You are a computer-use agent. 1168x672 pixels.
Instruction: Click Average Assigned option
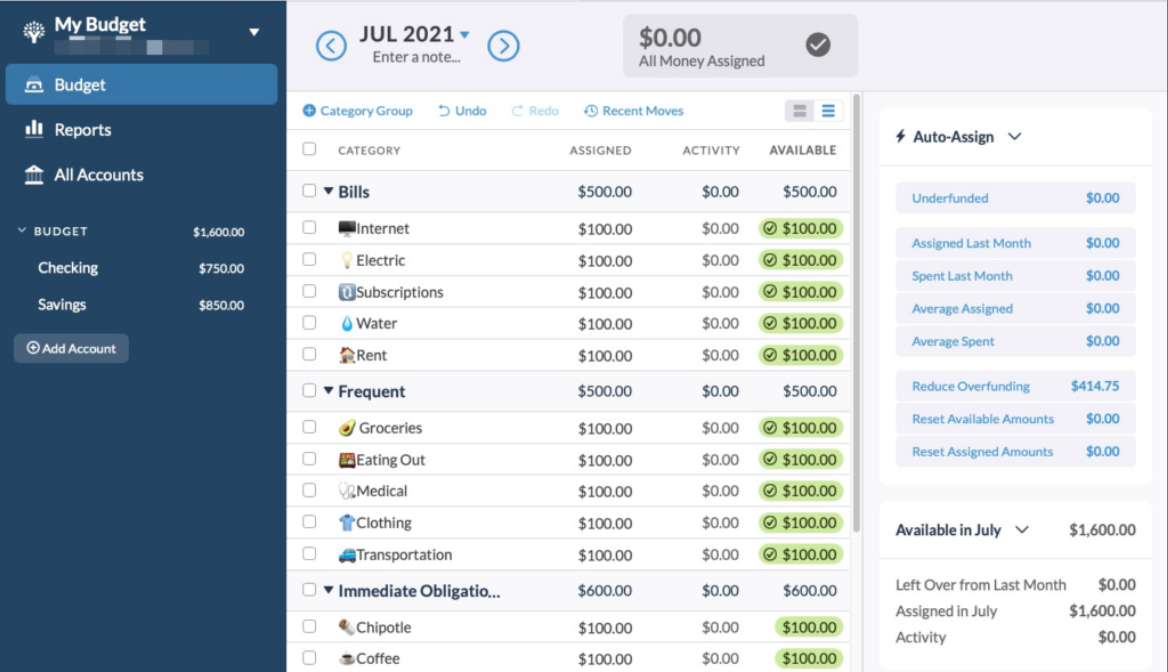pos(1015,308)
